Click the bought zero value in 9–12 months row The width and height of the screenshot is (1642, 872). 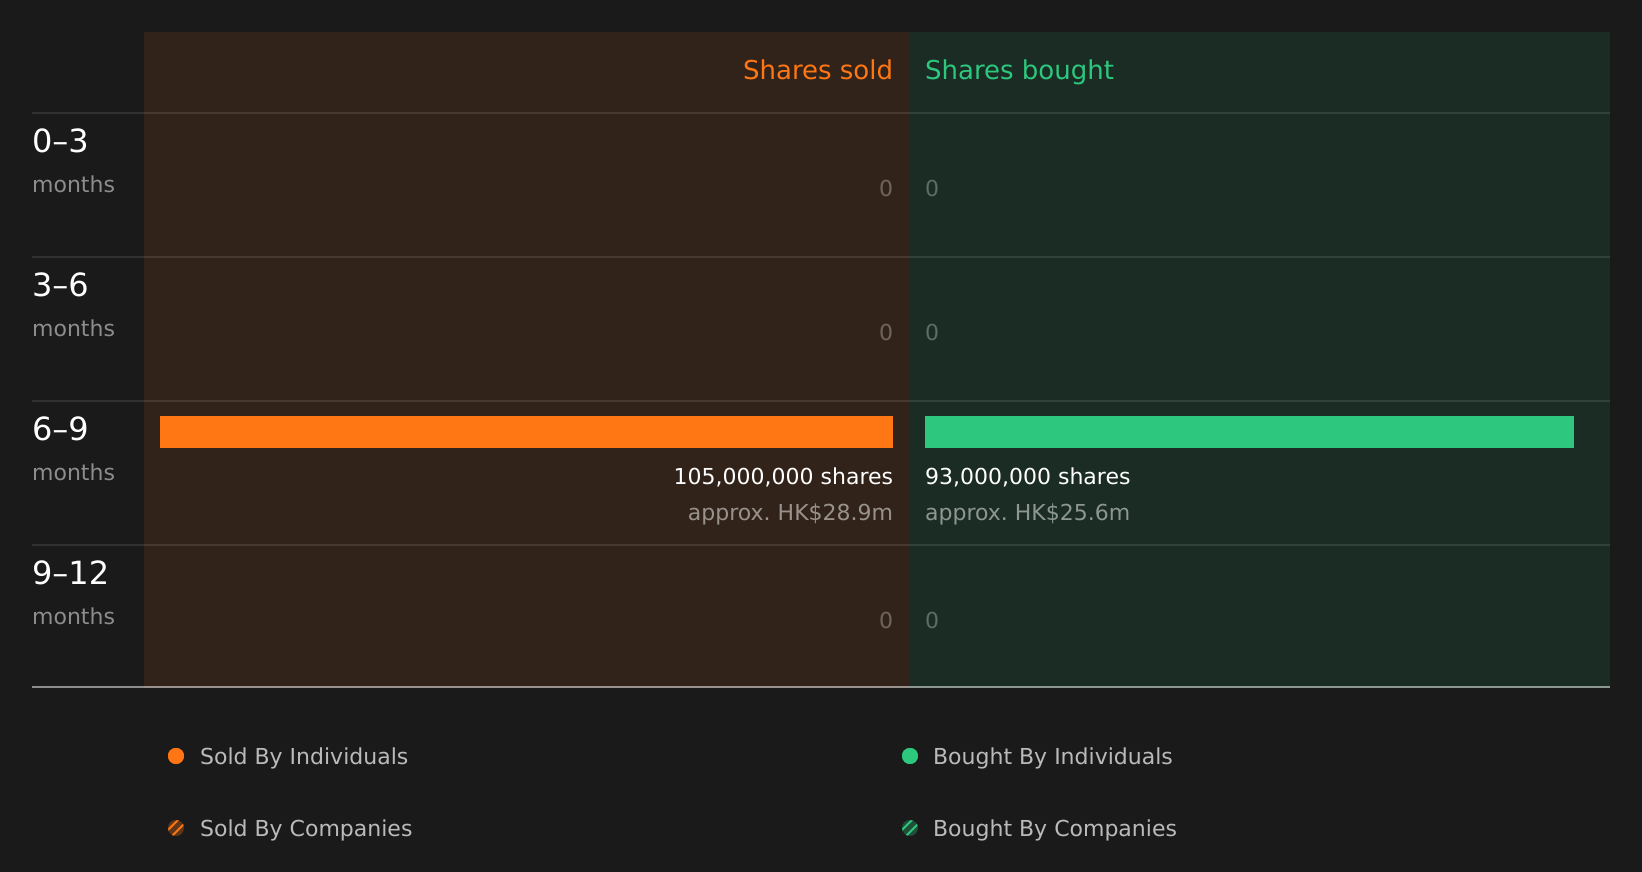tap(932, 621)
